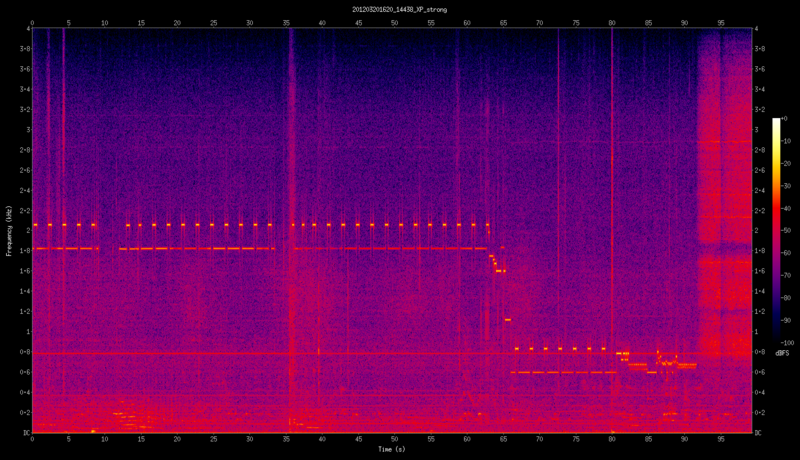Click the "-70" colorbar tick label
Screen dimensions: 800x460
(785, 275)
